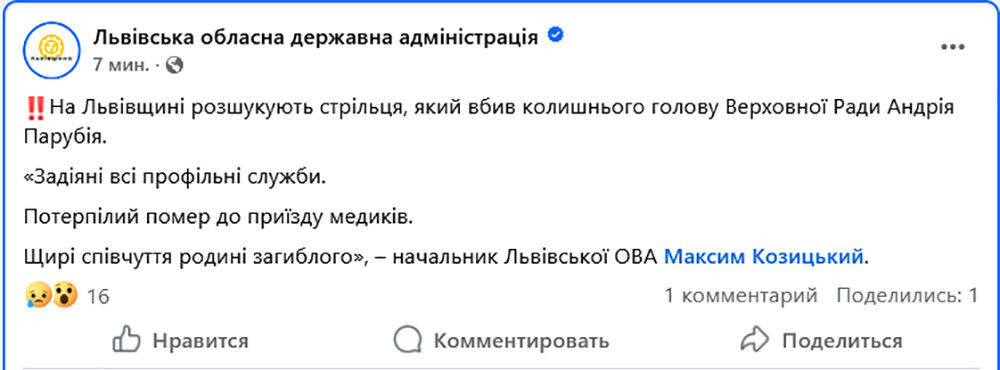Open the page's round profile avatar
Screen dimensions: 1000x370
pyautogui.click(x=52, y=50)
